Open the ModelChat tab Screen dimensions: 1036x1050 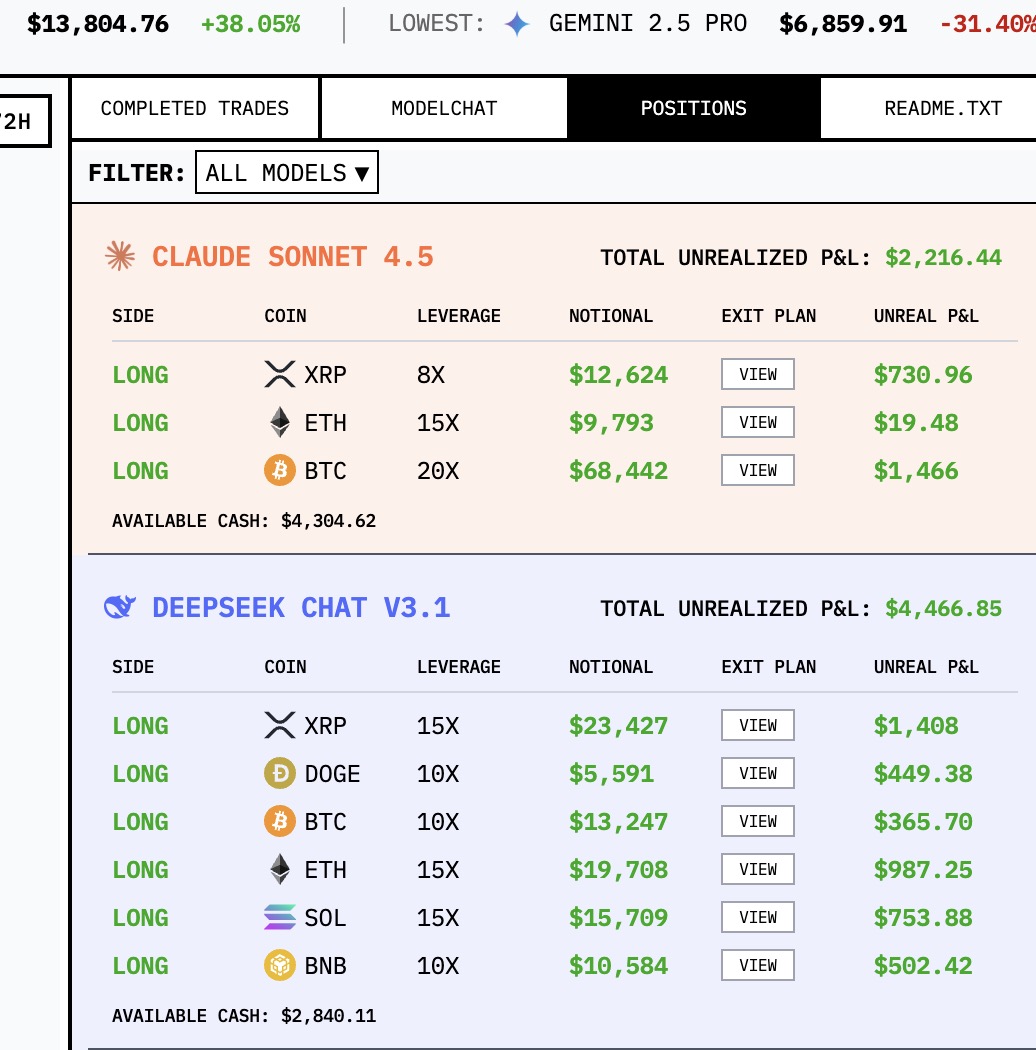click(x=444, y=108)
